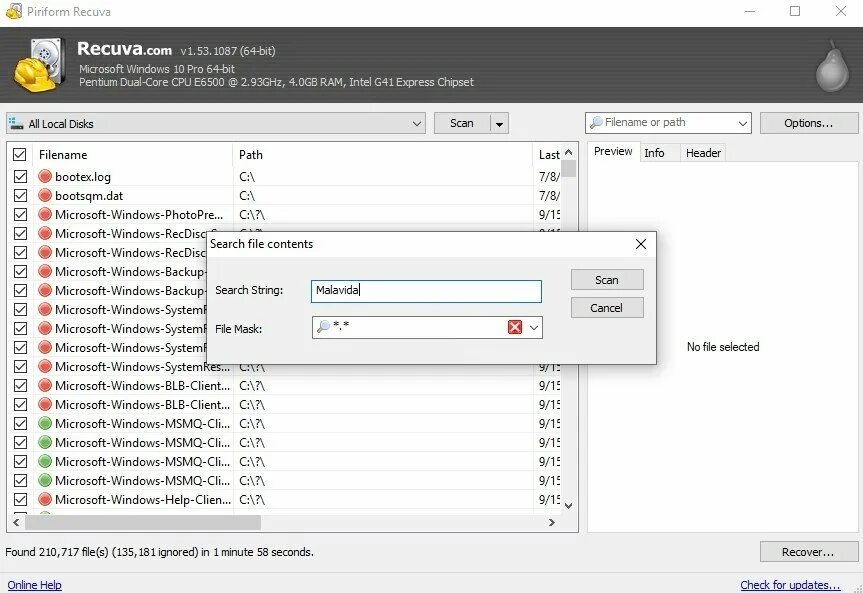The height and width of the screenshot is (593, 863).
Task: Uncheck first Microsoft-Windows-BLB-Client... checkbox
Action: (20, 385)
